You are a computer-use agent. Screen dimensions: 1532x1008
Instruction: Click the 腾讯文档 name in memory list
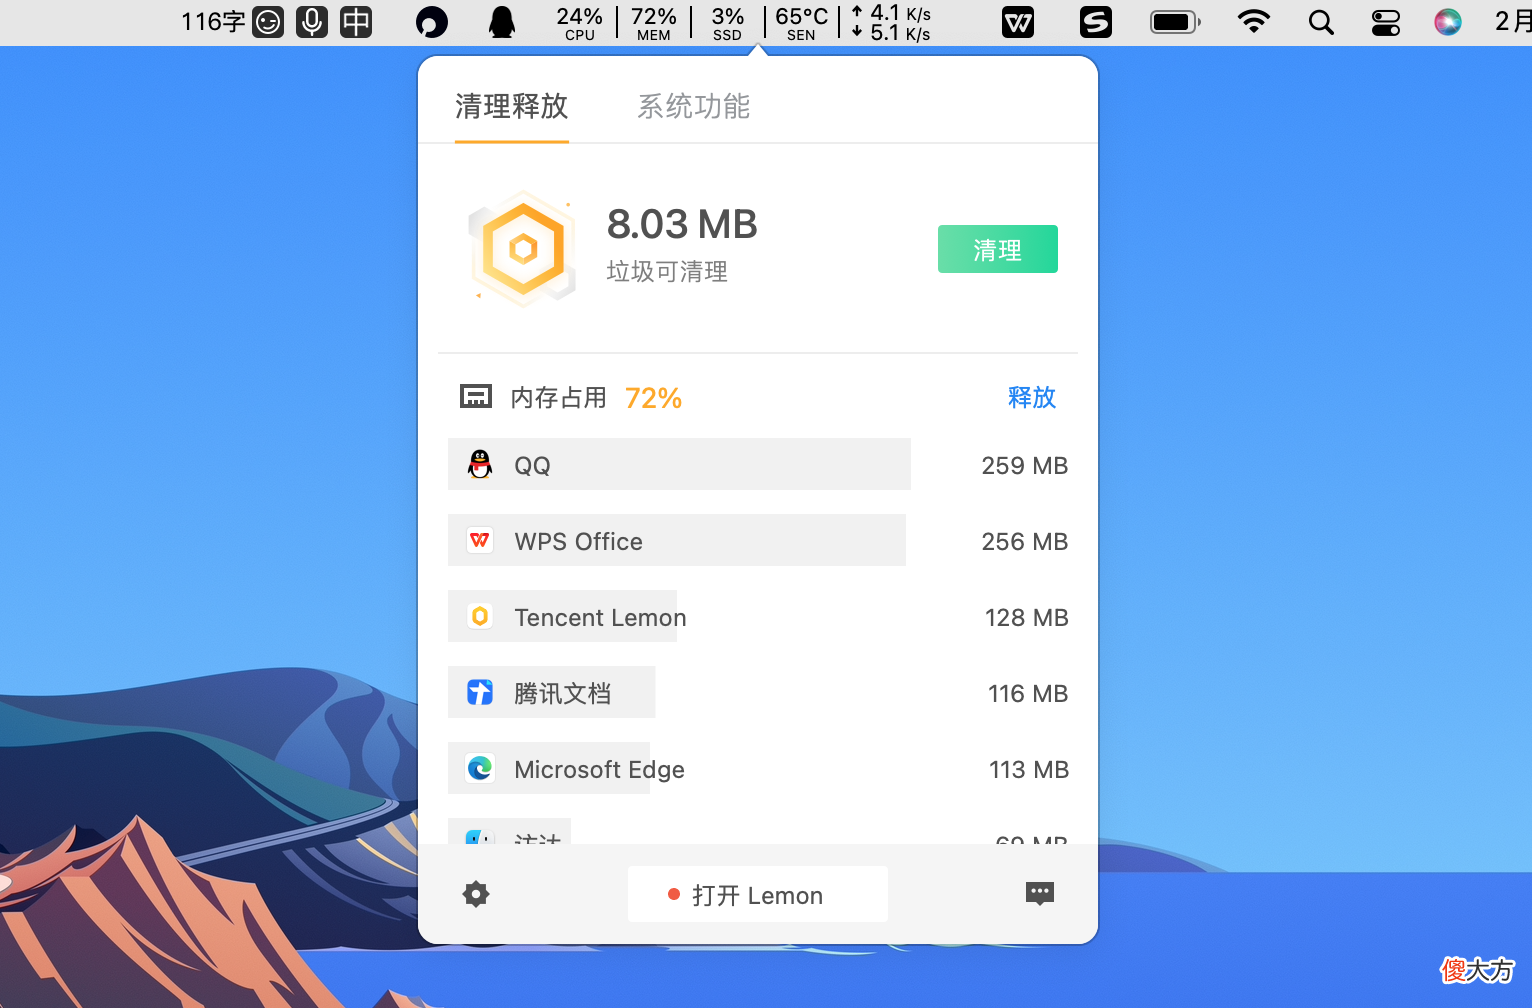point(562,693)
